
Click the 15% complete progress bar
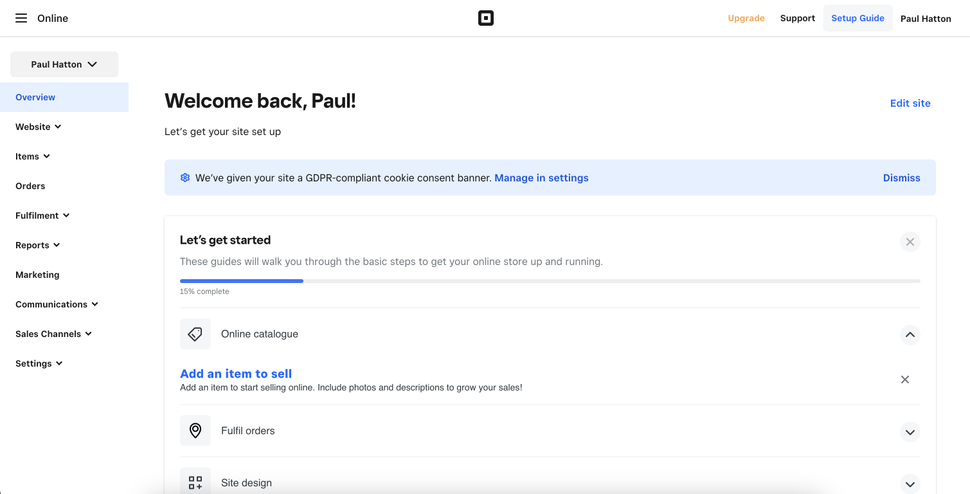point(549,281)
